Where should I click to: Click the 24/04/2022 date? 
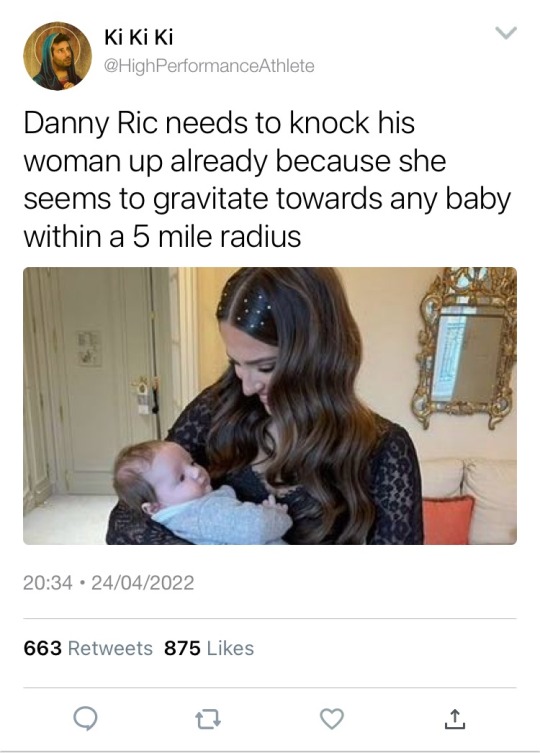(143, 583)
